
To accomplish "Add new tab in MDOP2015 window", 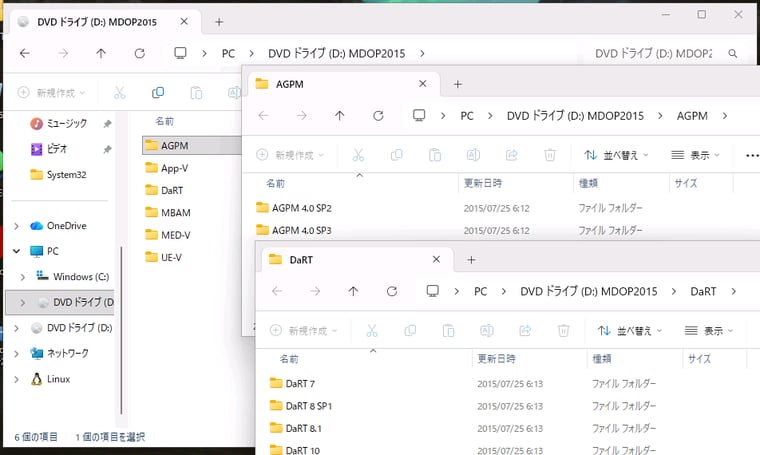I will (x=219, y=22).
